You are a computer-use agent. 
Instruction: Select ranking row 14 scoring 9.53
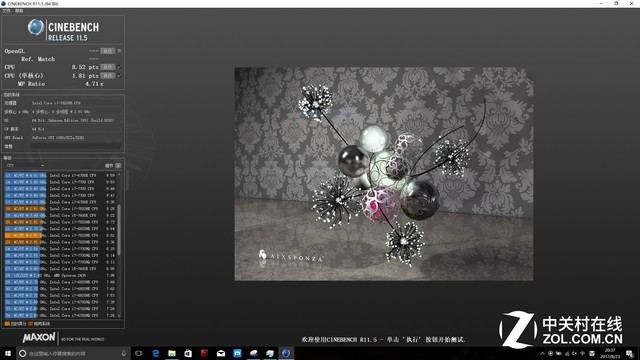click(x=60, y=182)
